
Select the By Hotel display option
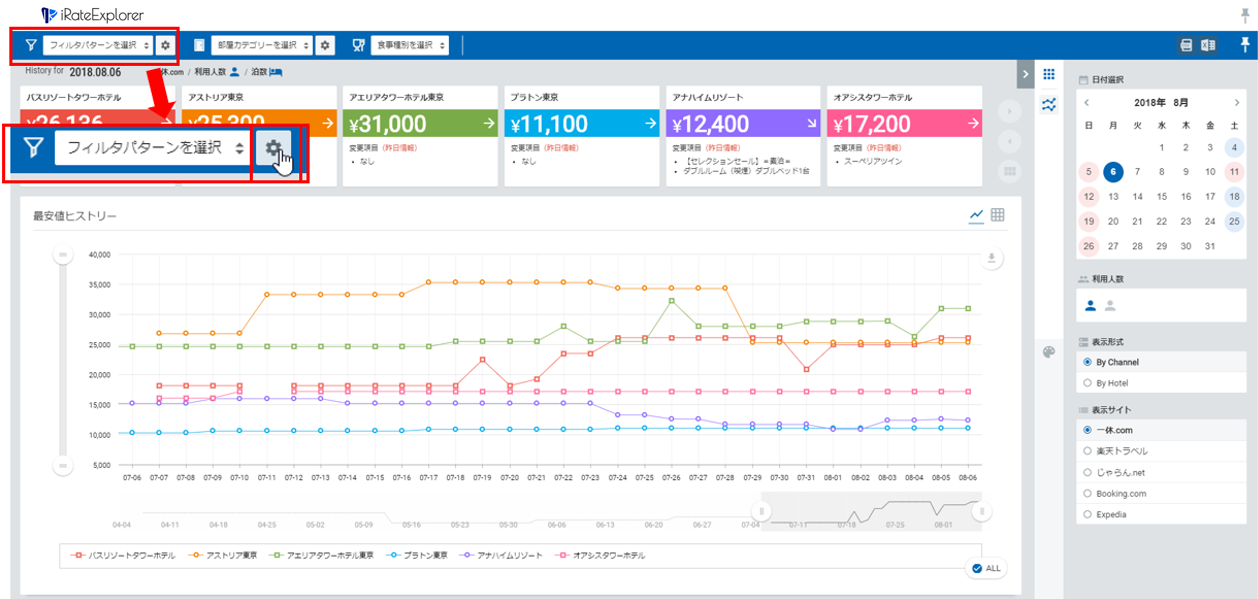pyautogui.click(x=1088, y=382)
